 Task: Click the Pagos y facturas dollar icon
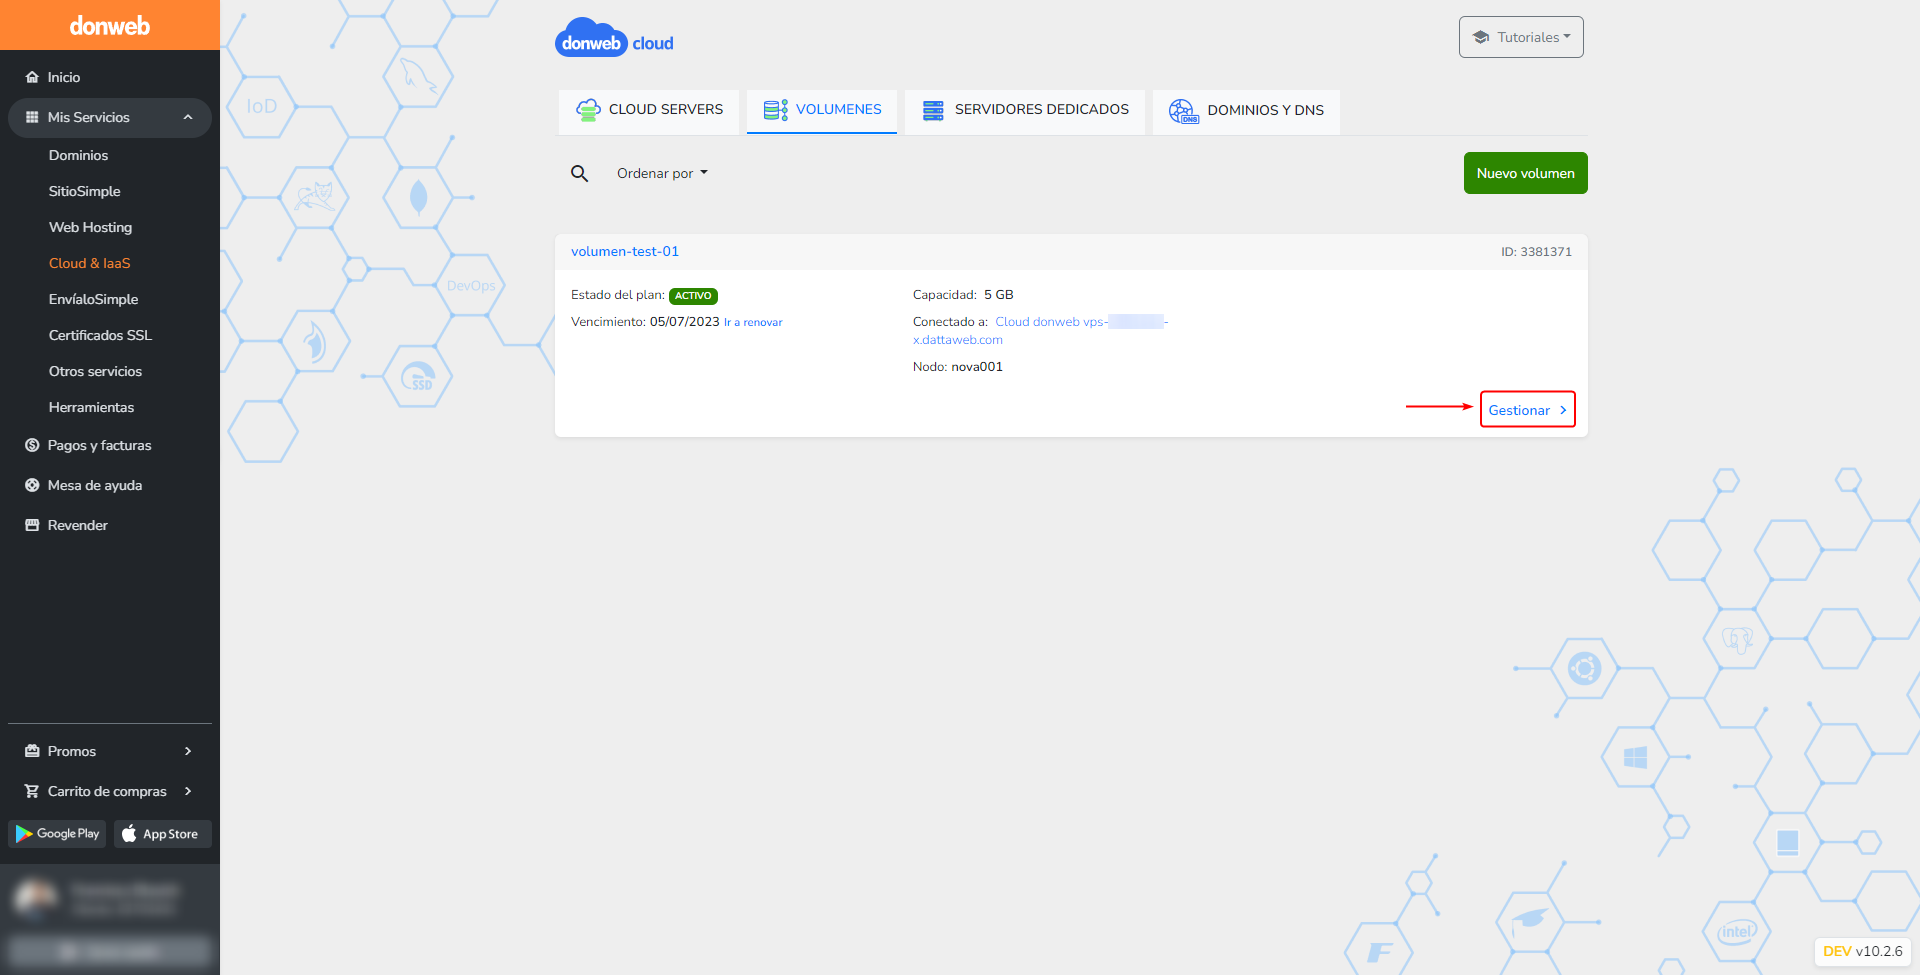click(x=32, y=445)
